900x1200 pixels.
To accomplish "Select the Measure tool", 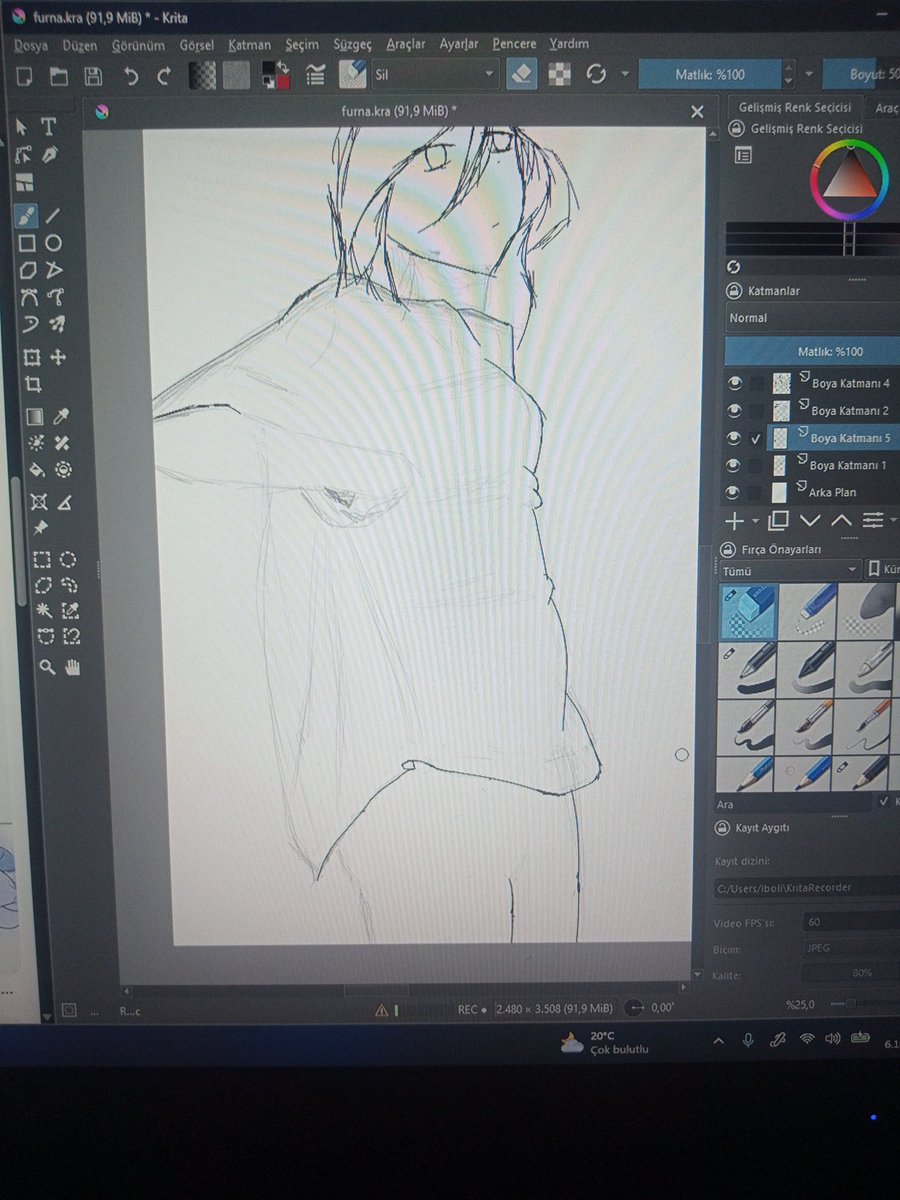I will 64,502.
